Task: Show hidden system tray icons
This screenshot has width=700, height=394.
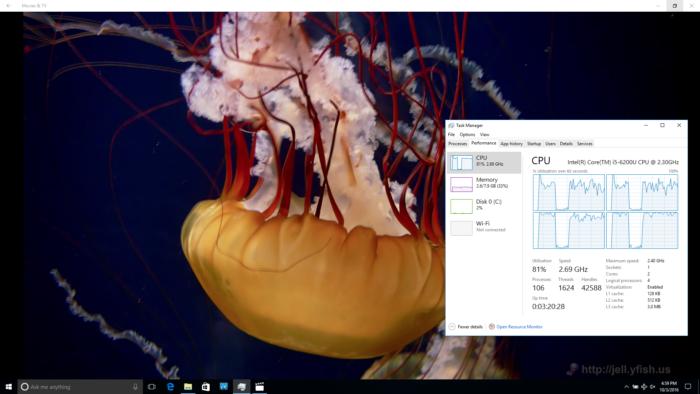Action: click(626, 386)
